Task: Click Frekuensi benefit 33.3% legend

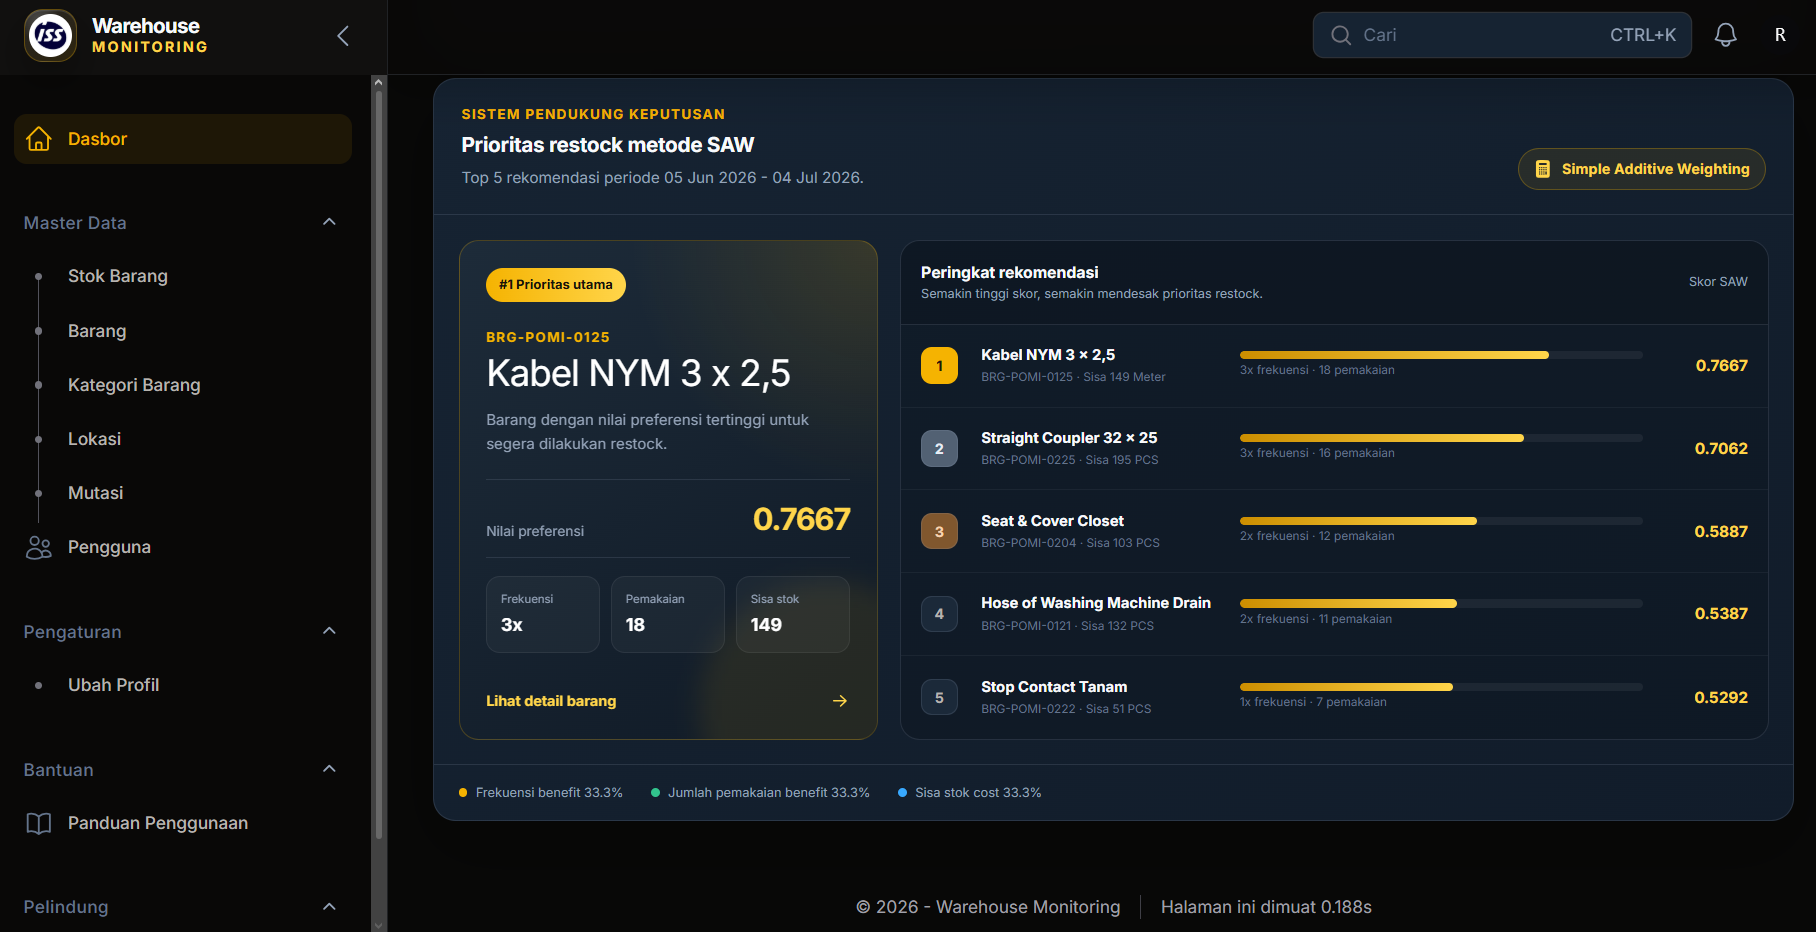Action: [541, 793]
